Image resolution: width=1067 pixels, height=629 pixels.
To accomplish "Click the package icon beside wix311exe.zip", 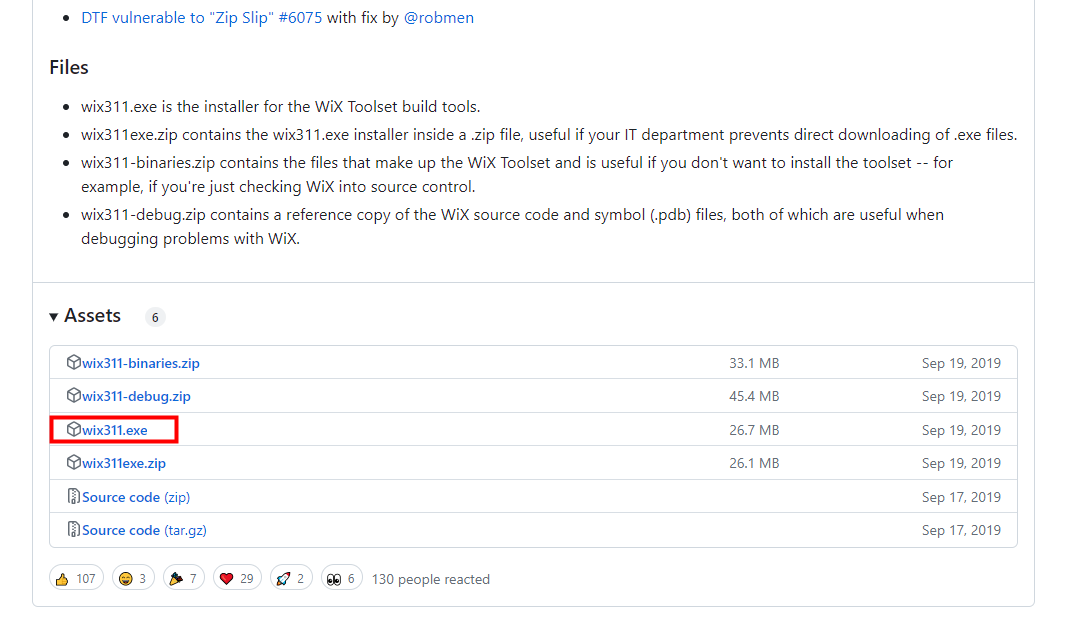I will click(73, 462).
